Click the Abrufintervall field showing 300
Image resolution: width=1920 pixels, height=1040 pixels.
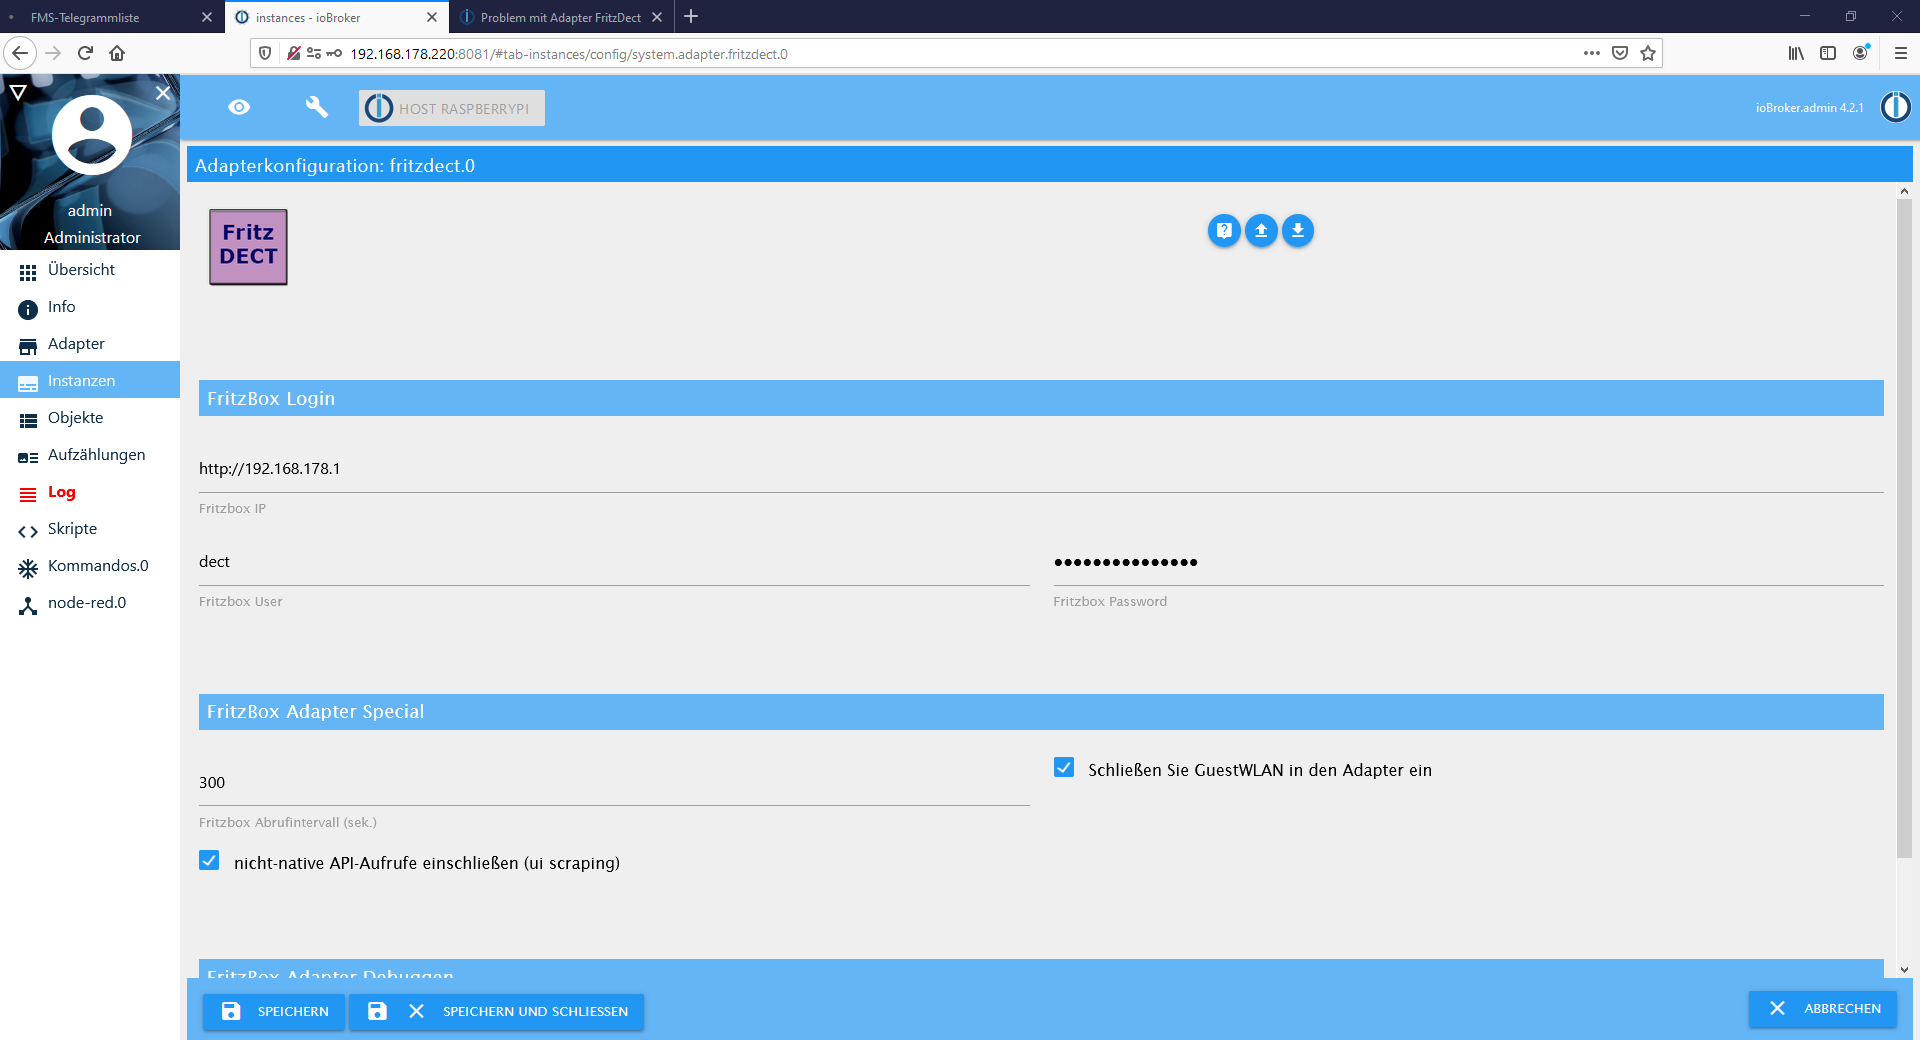coord(614,783)
